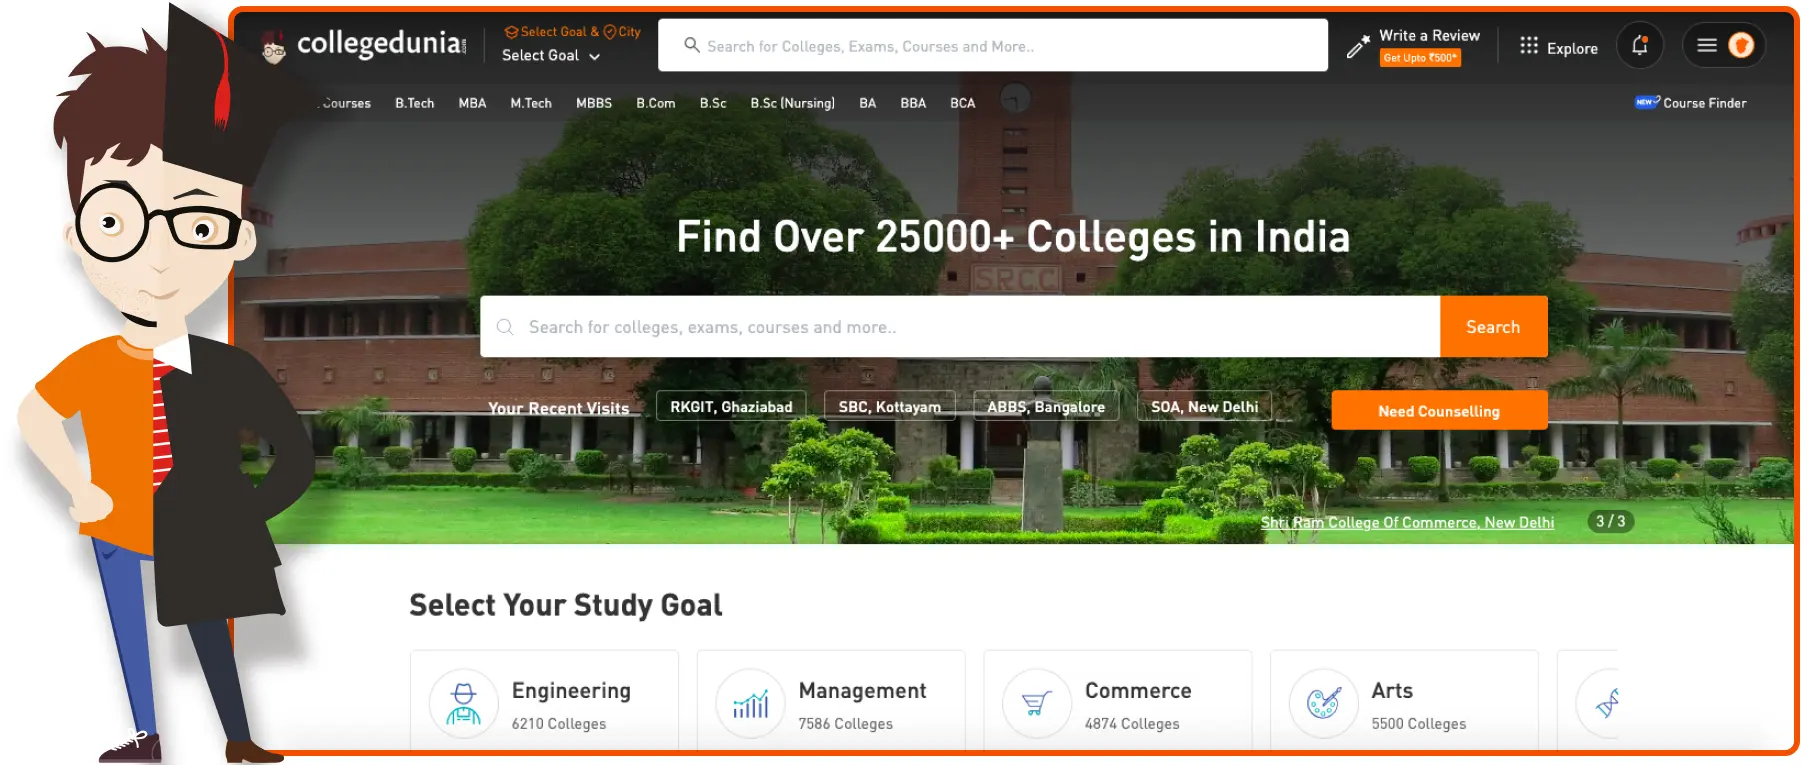
Task: Expand the Select Goal dropdown
Action: pyautogui.click(x=551, y=56)
